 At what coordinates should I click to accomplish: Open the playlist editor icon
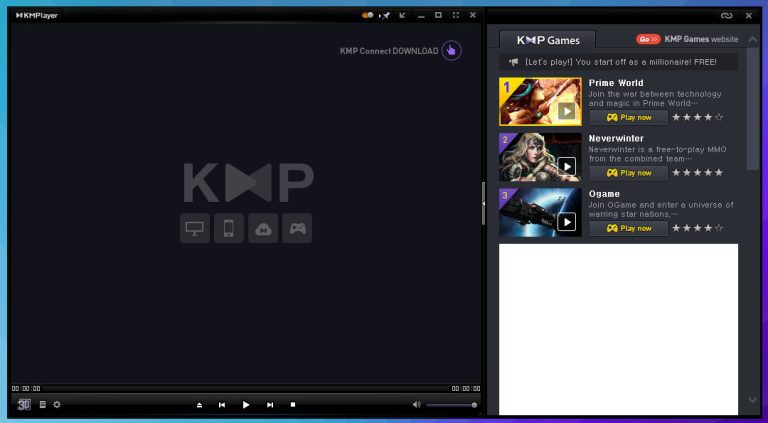(x=43, y=404)
